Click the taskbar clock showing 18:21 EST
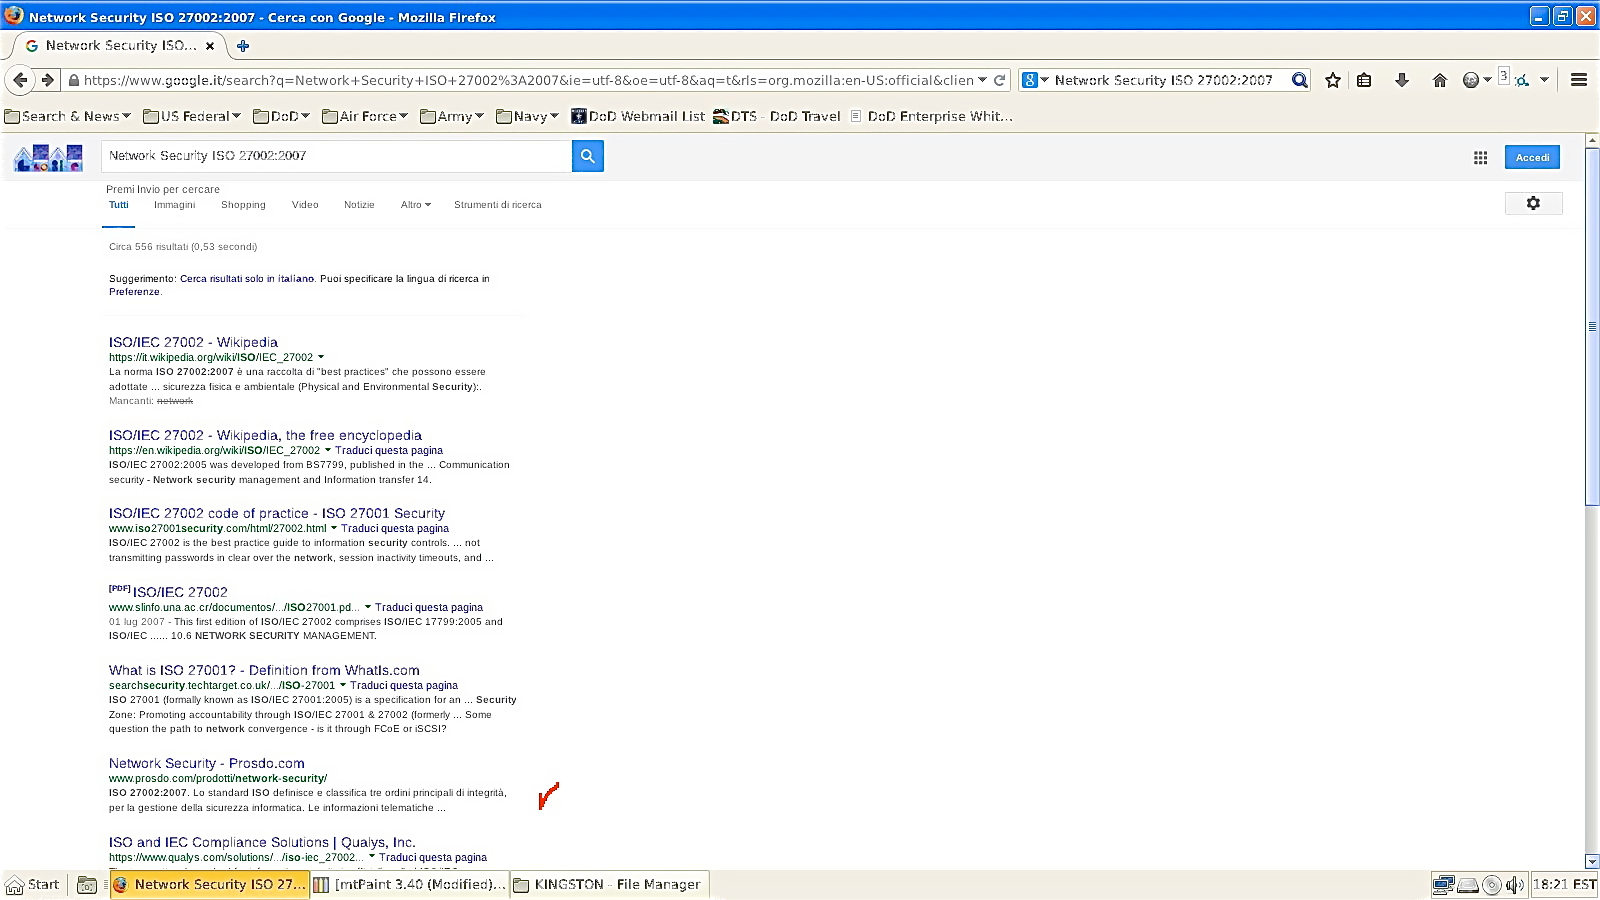 1564,884
